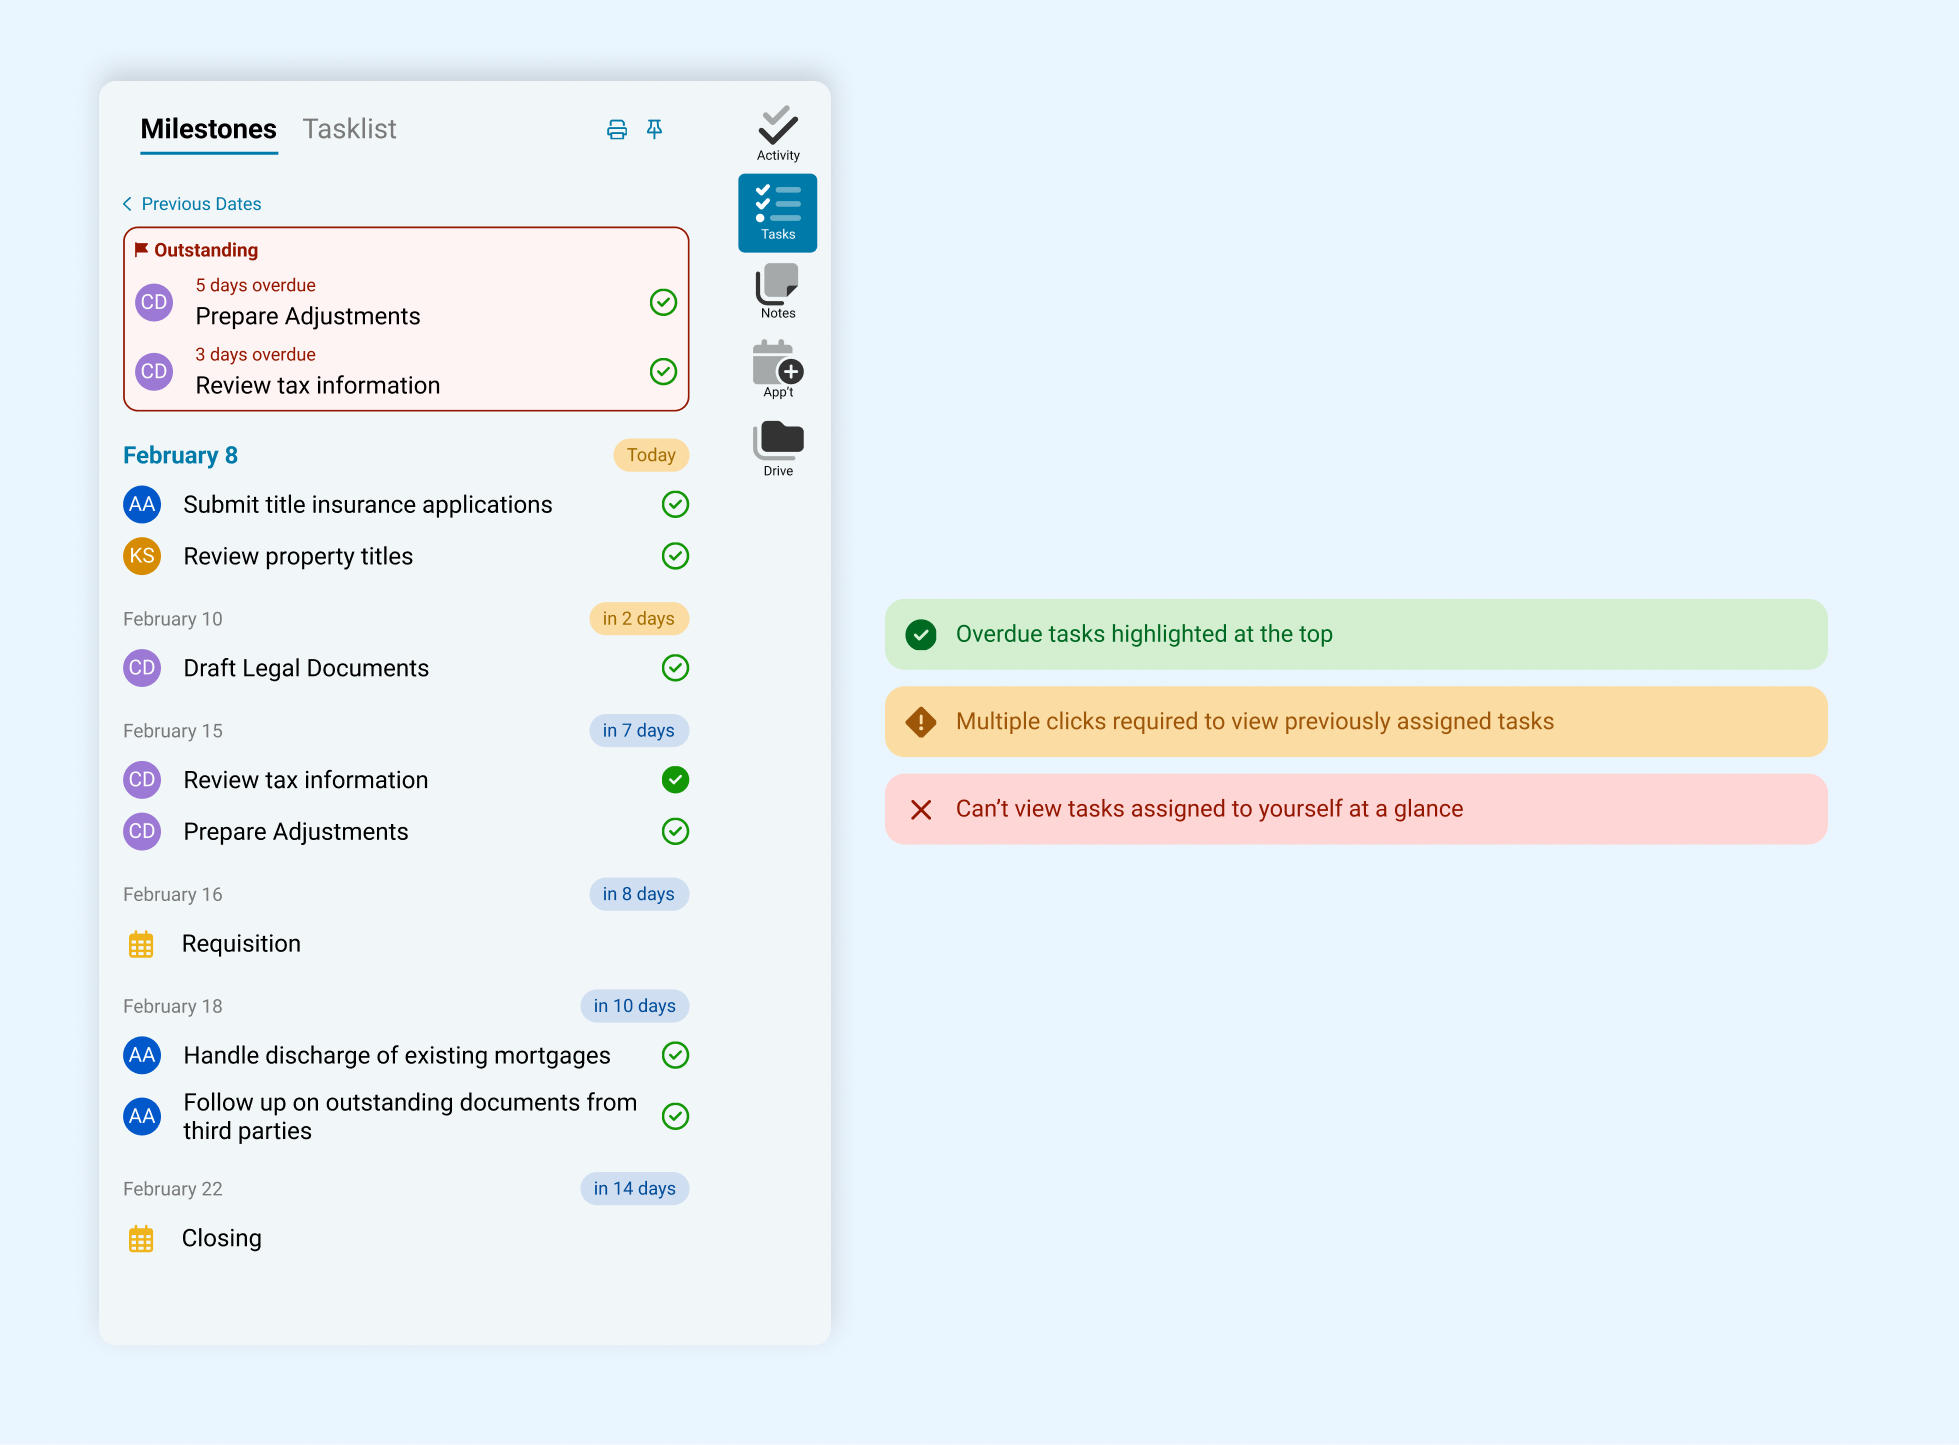
Task: Expand Previous Dates chevron
Action: pyautogui.click(x=128, y=204)
